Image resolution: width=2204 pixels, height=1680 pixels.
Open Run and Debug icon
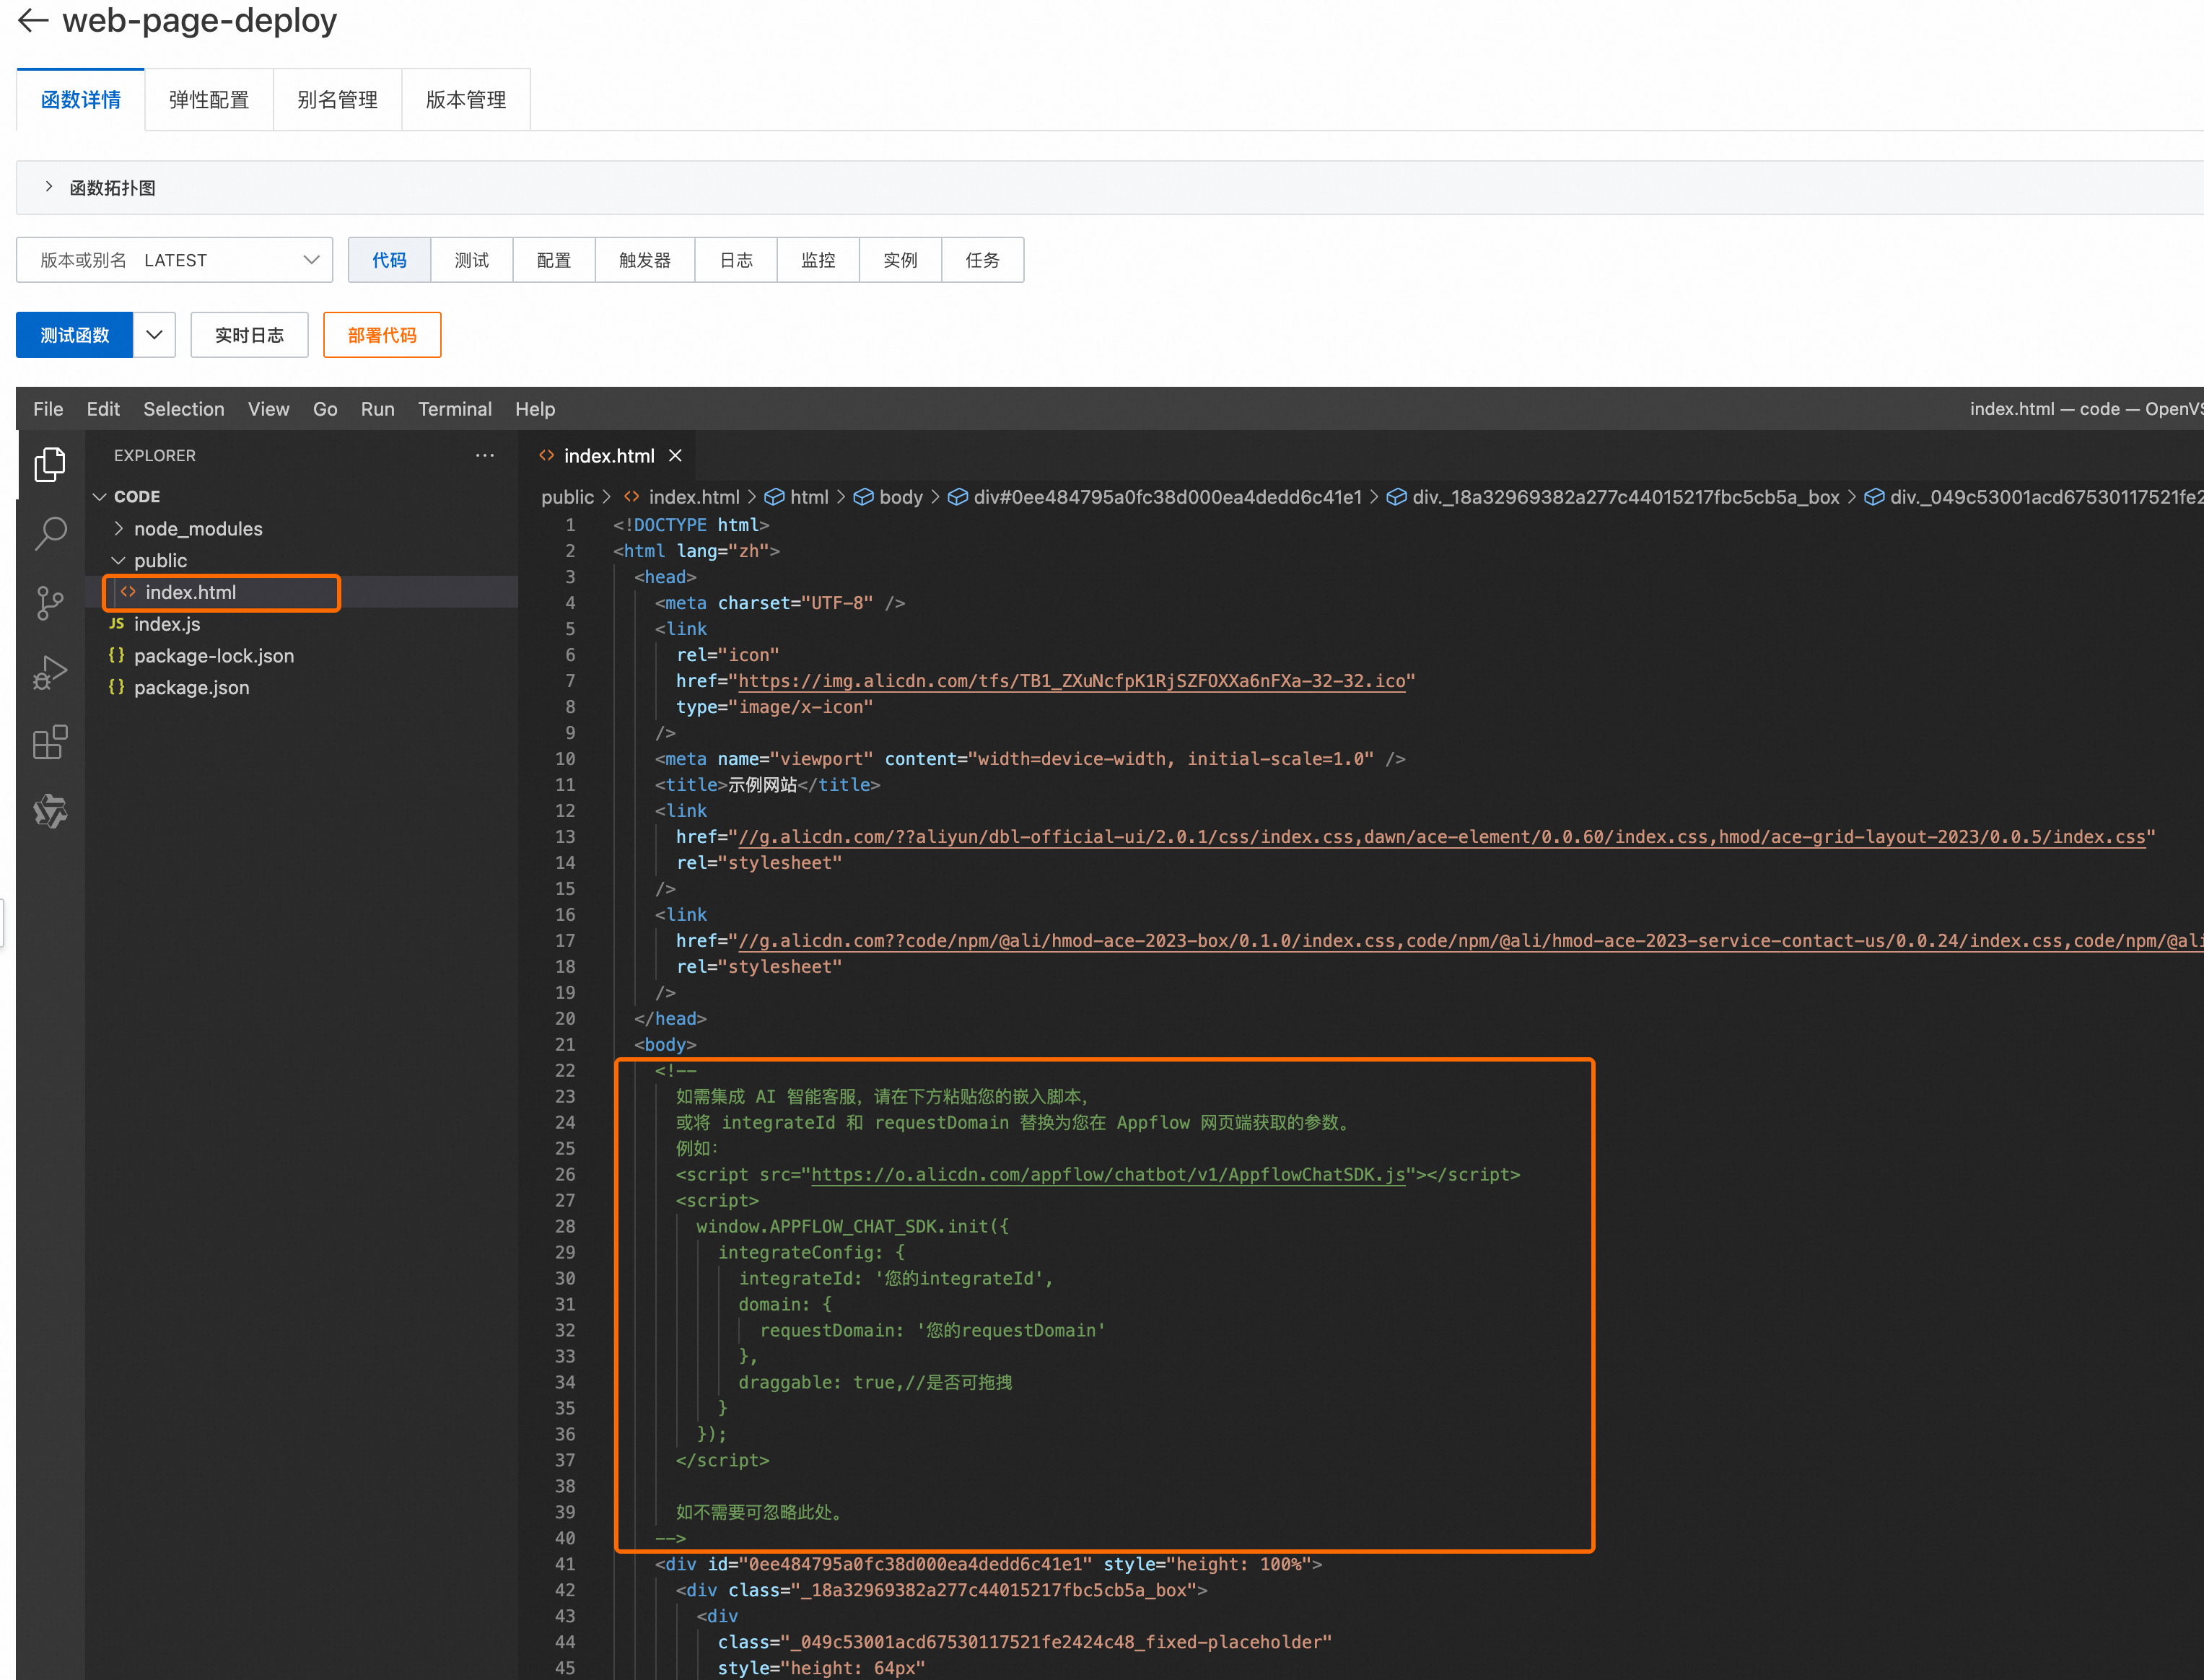(x=50, y=672)
